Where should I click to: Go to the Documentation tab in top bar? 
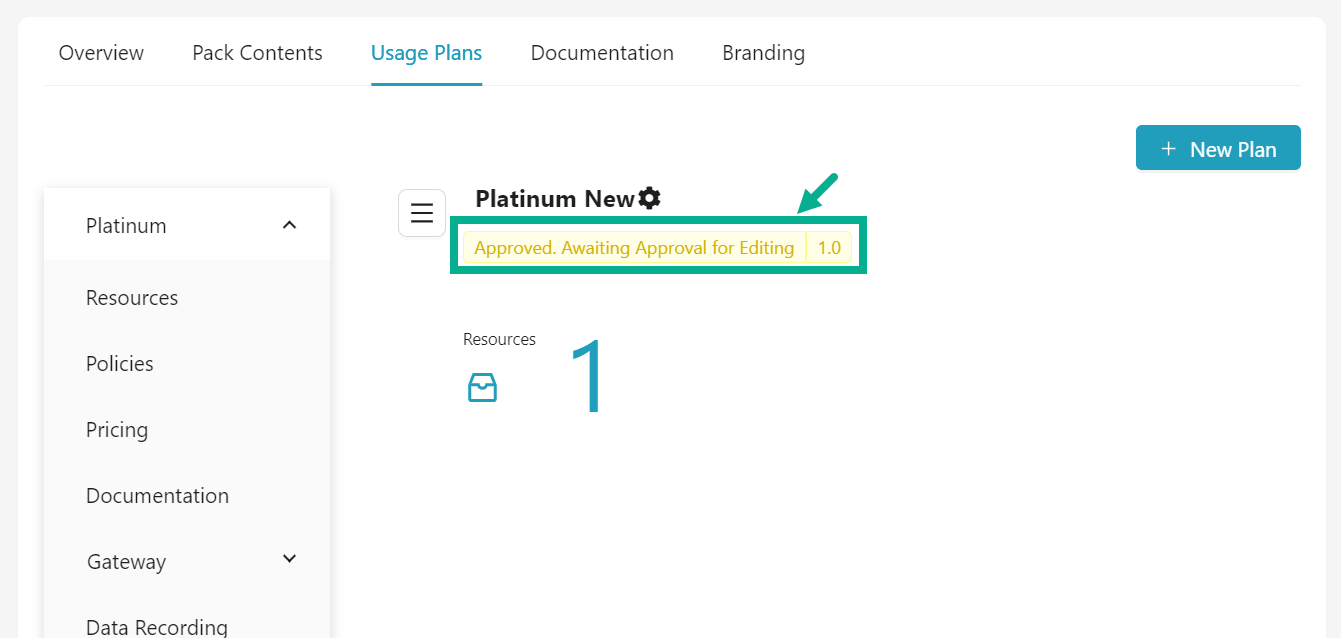[602, 53]
